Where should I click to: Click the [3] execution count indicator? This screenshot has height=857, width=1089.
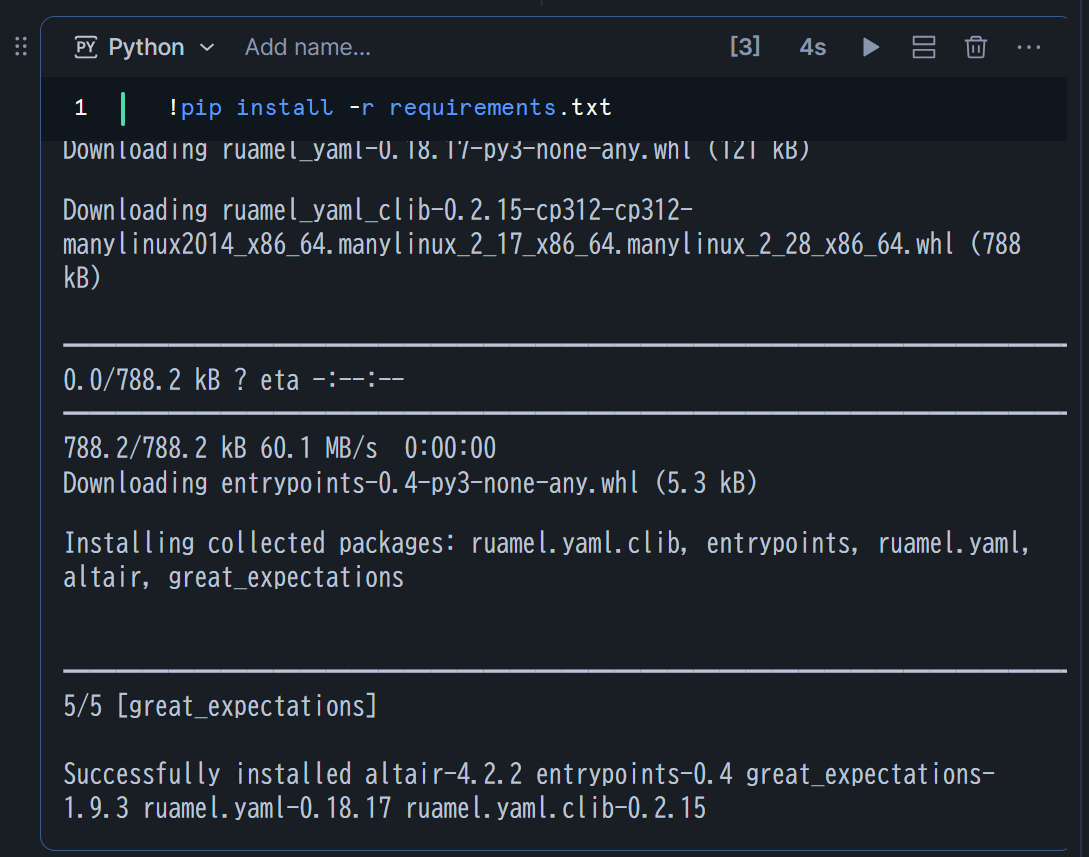(745, 47)
